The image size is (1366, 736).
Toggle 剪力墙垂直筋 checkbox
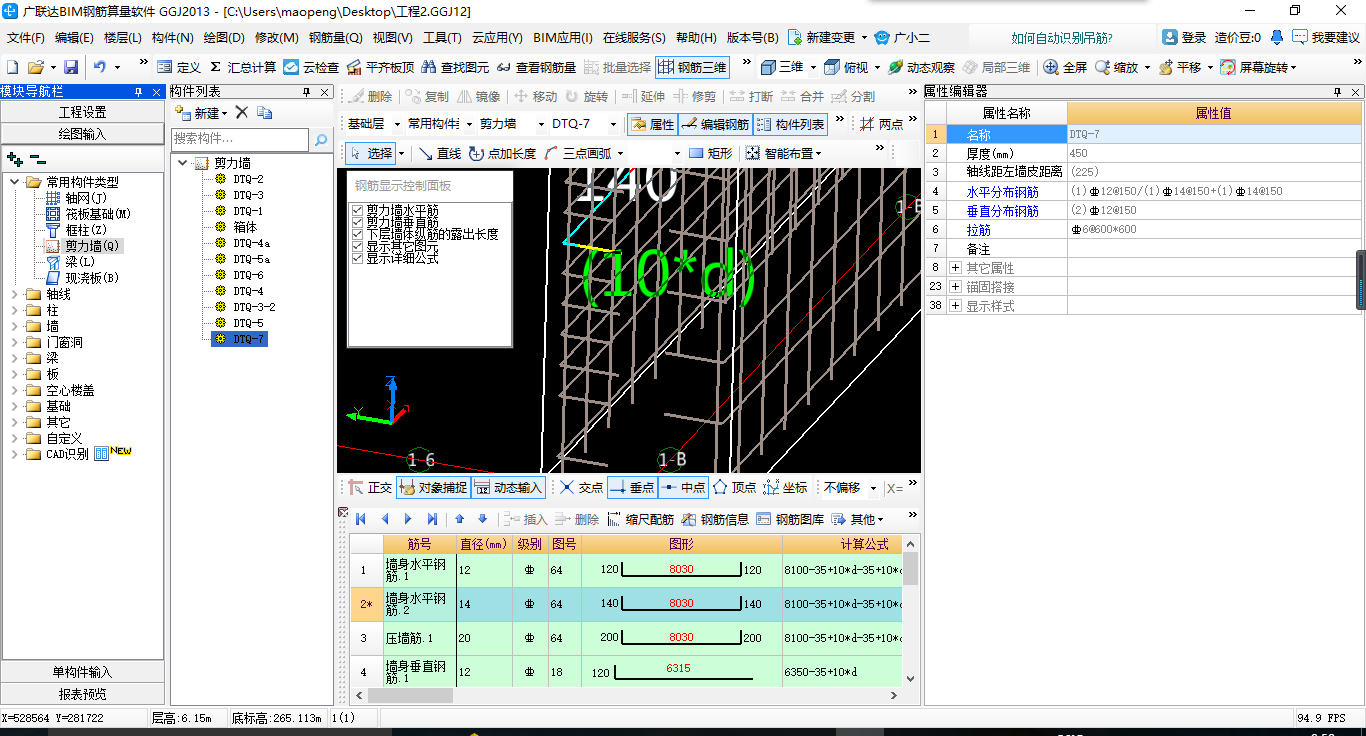click(358, 222)
